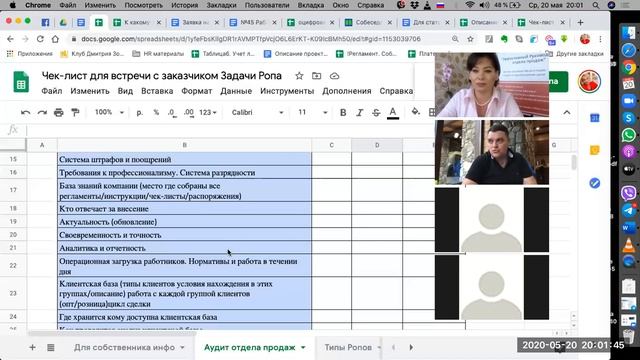
Task: Bookmark this page with the star icon
Action: pyautogui.click(x=470, y=39)
